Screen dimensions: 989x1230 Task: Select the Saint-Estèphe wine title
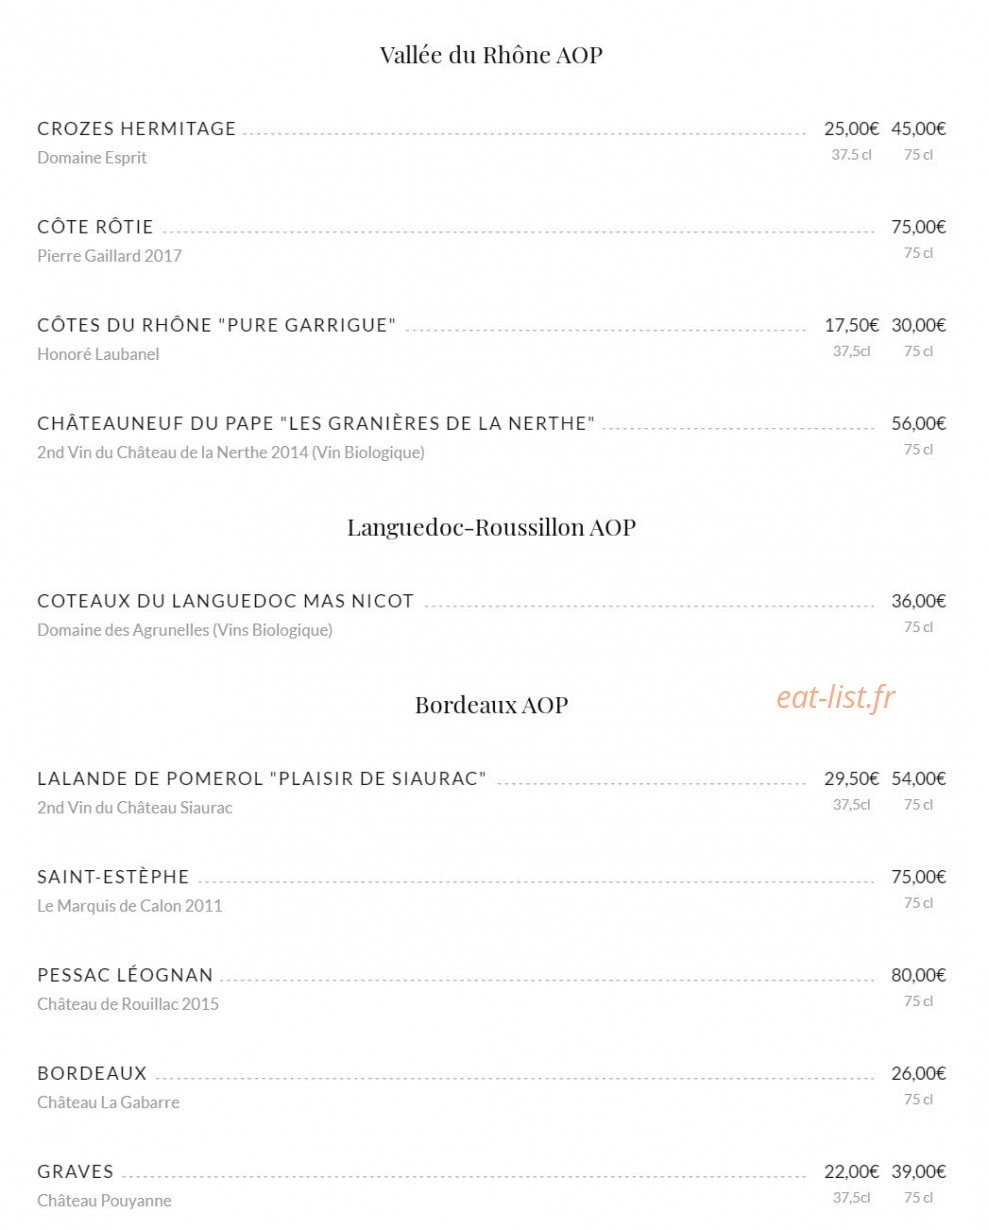pos(113,877)
